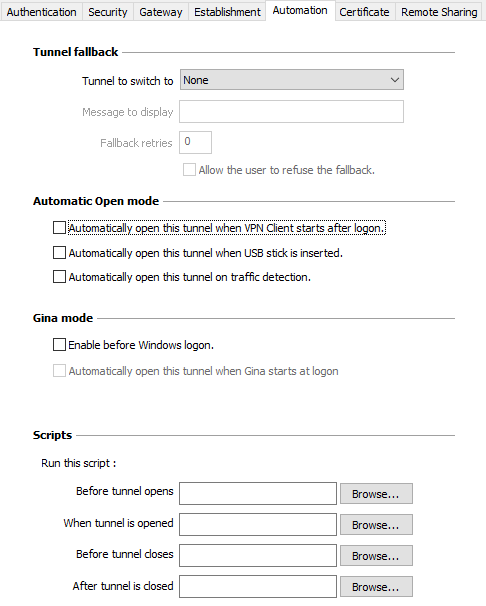Screen dimensions: 486x606
Task: Click the Automation tab
Action: (300, 10)
